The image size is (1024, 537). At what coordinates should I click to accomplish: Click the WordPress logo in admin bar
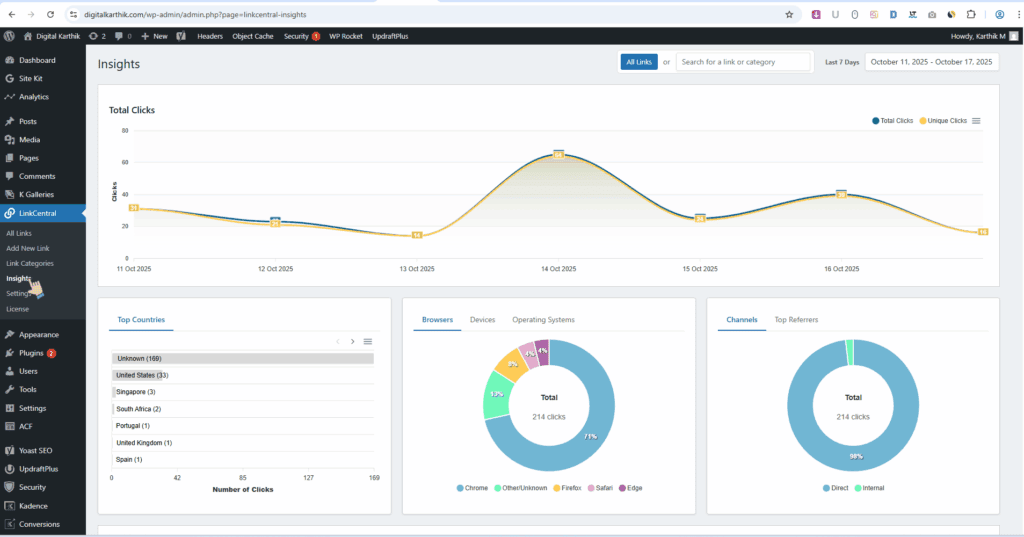[9, 35]
